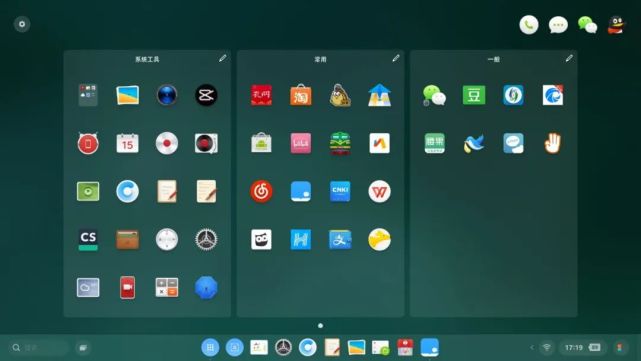Launch the blue camera lens app
The width and height of the screenshot is (641, 361).
(167, 95)
